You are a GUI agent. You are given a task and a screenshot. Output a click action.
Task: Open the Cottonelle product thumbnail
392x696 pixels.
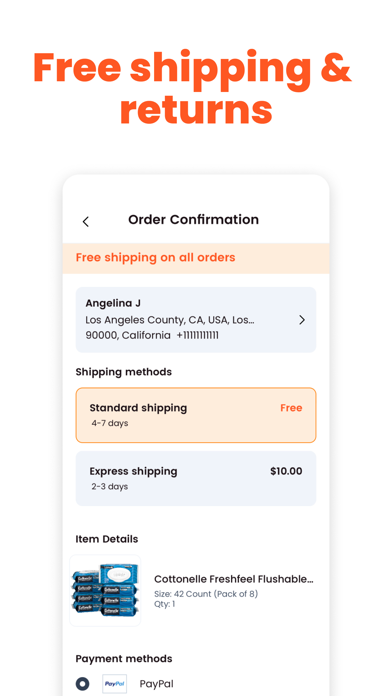(x=105, y=590)
